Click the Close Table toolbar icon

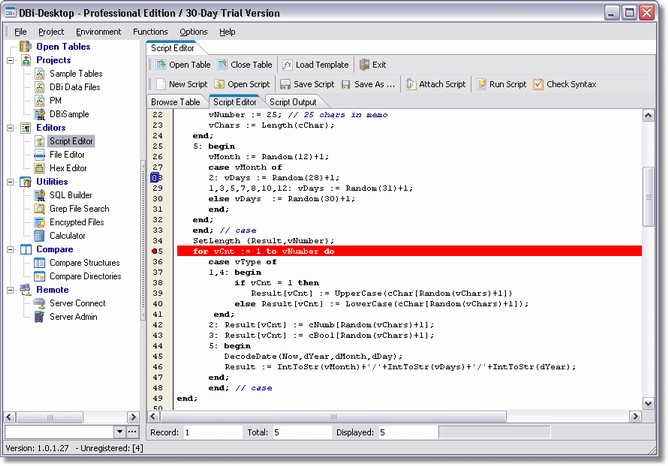(222, 65)
